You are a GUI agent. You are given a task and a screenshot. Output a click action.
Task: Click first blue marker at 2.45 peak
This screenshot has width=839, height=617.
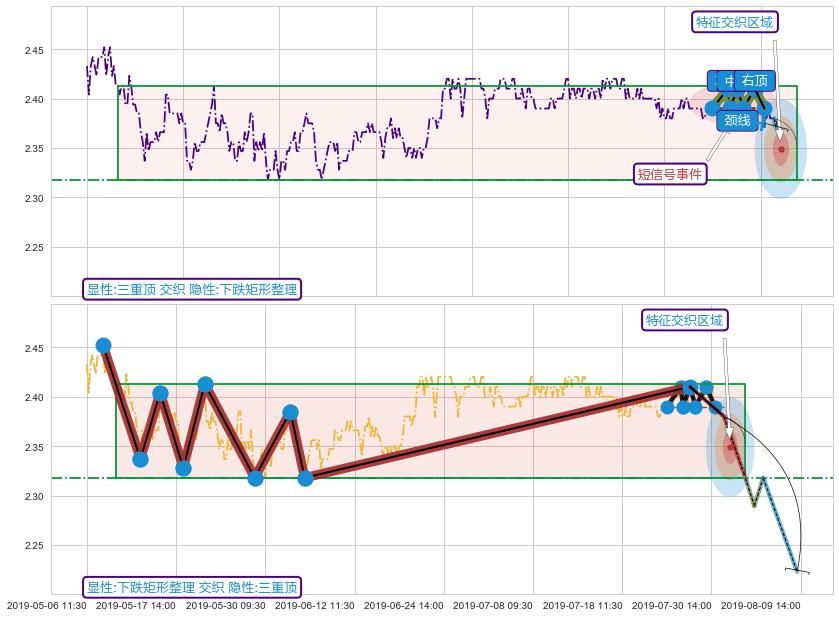point(103,346)
